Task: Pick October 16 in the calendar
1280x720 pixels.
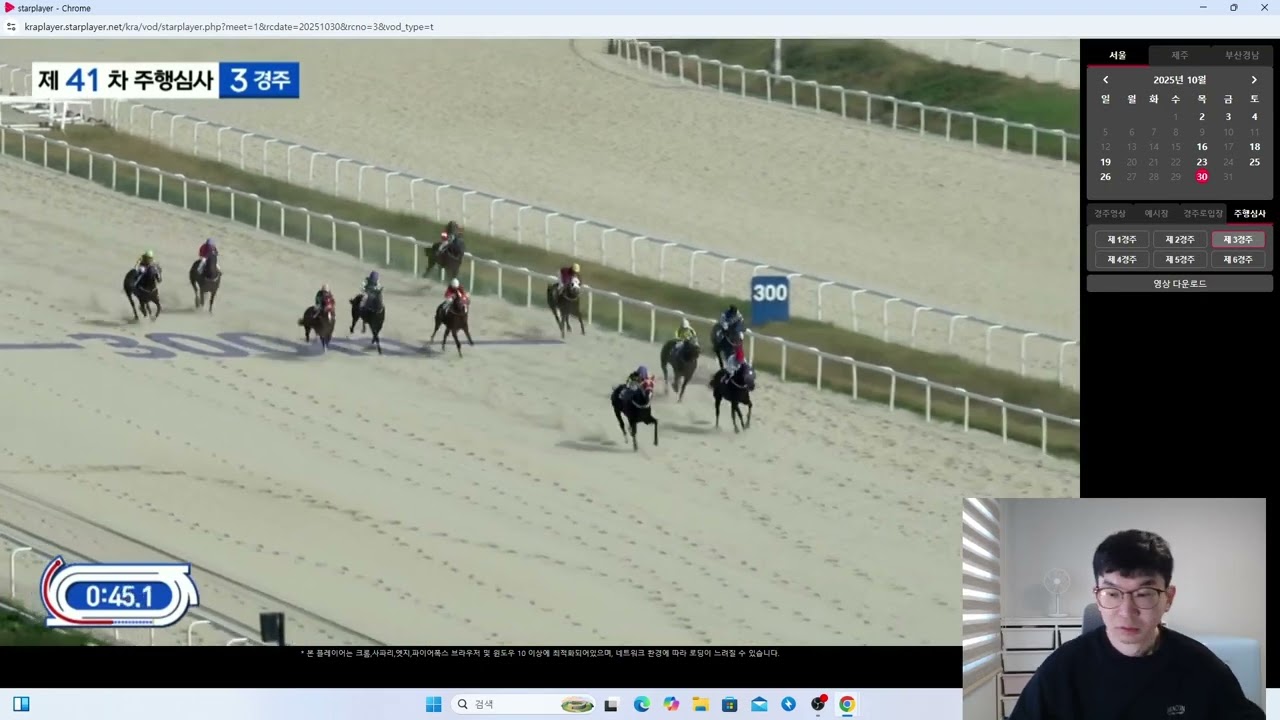Action: click(1202, 147)
